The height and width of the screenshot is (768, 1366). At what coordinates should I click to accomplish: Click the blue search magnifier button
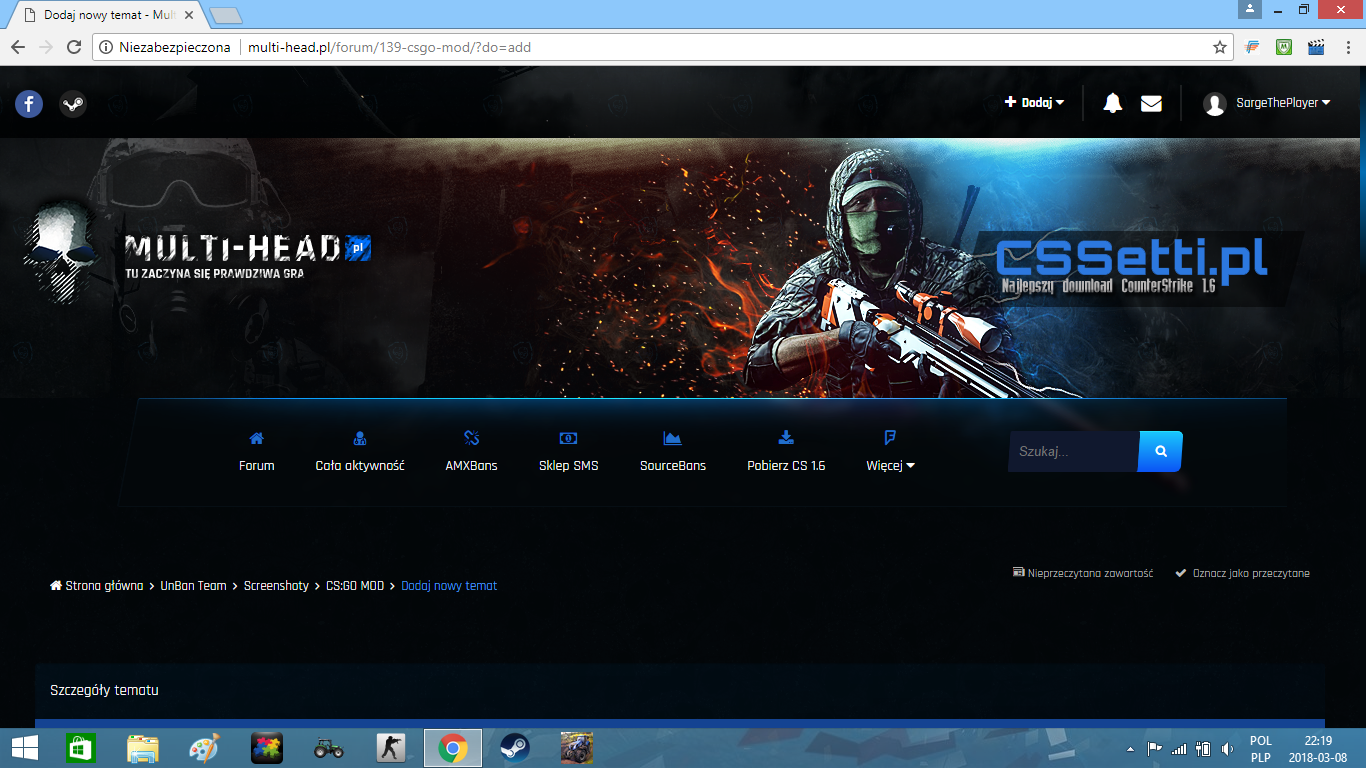click(1160, 452)
